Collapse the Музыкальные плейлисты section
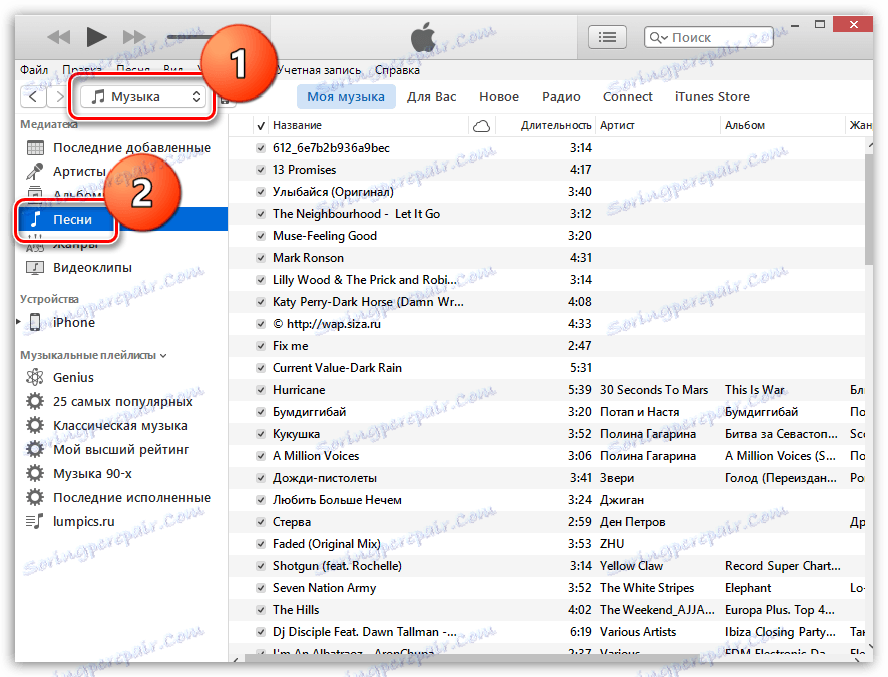 (x=163, y=356)
